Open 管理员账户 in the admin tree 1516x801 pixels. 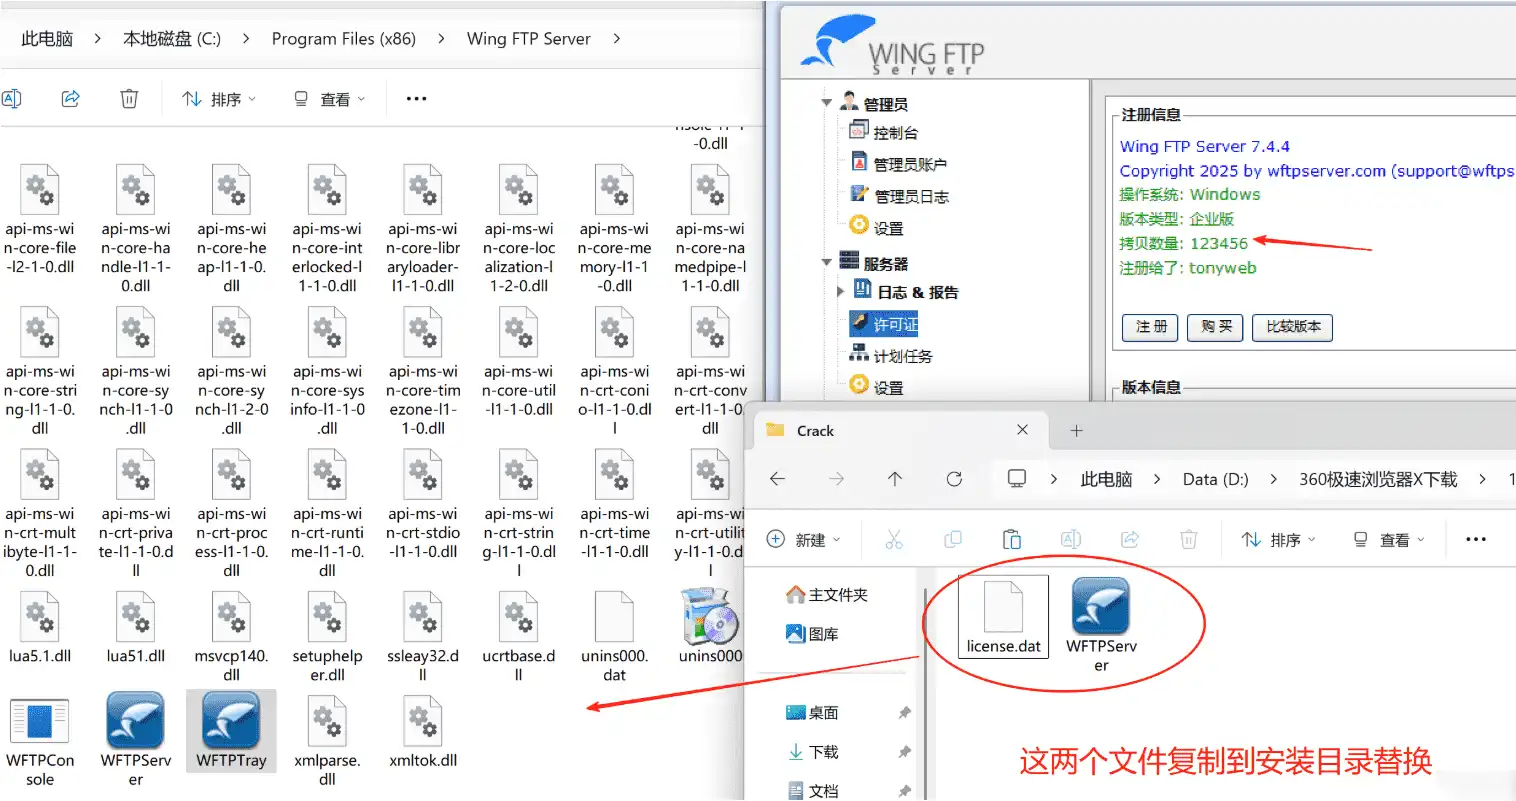coord(898,164)
